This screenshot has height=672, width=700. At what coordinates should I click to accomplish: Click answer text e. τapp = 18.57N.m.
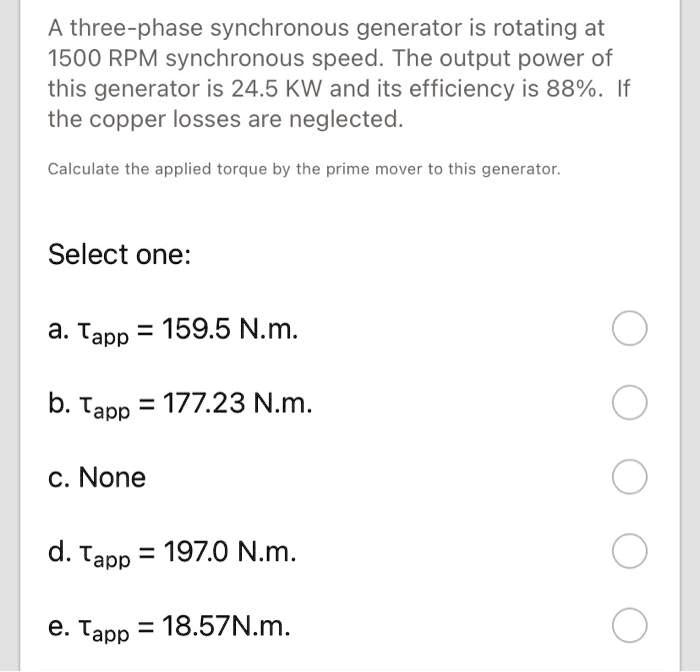point(169,627)
